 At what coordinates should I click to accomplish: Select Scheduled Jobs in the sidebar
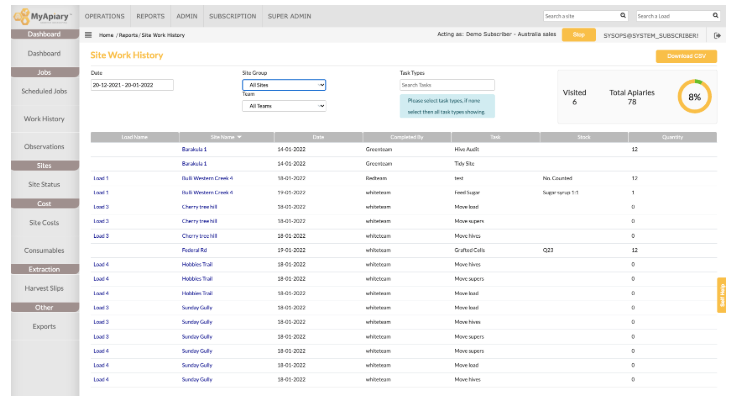(44, 92)
